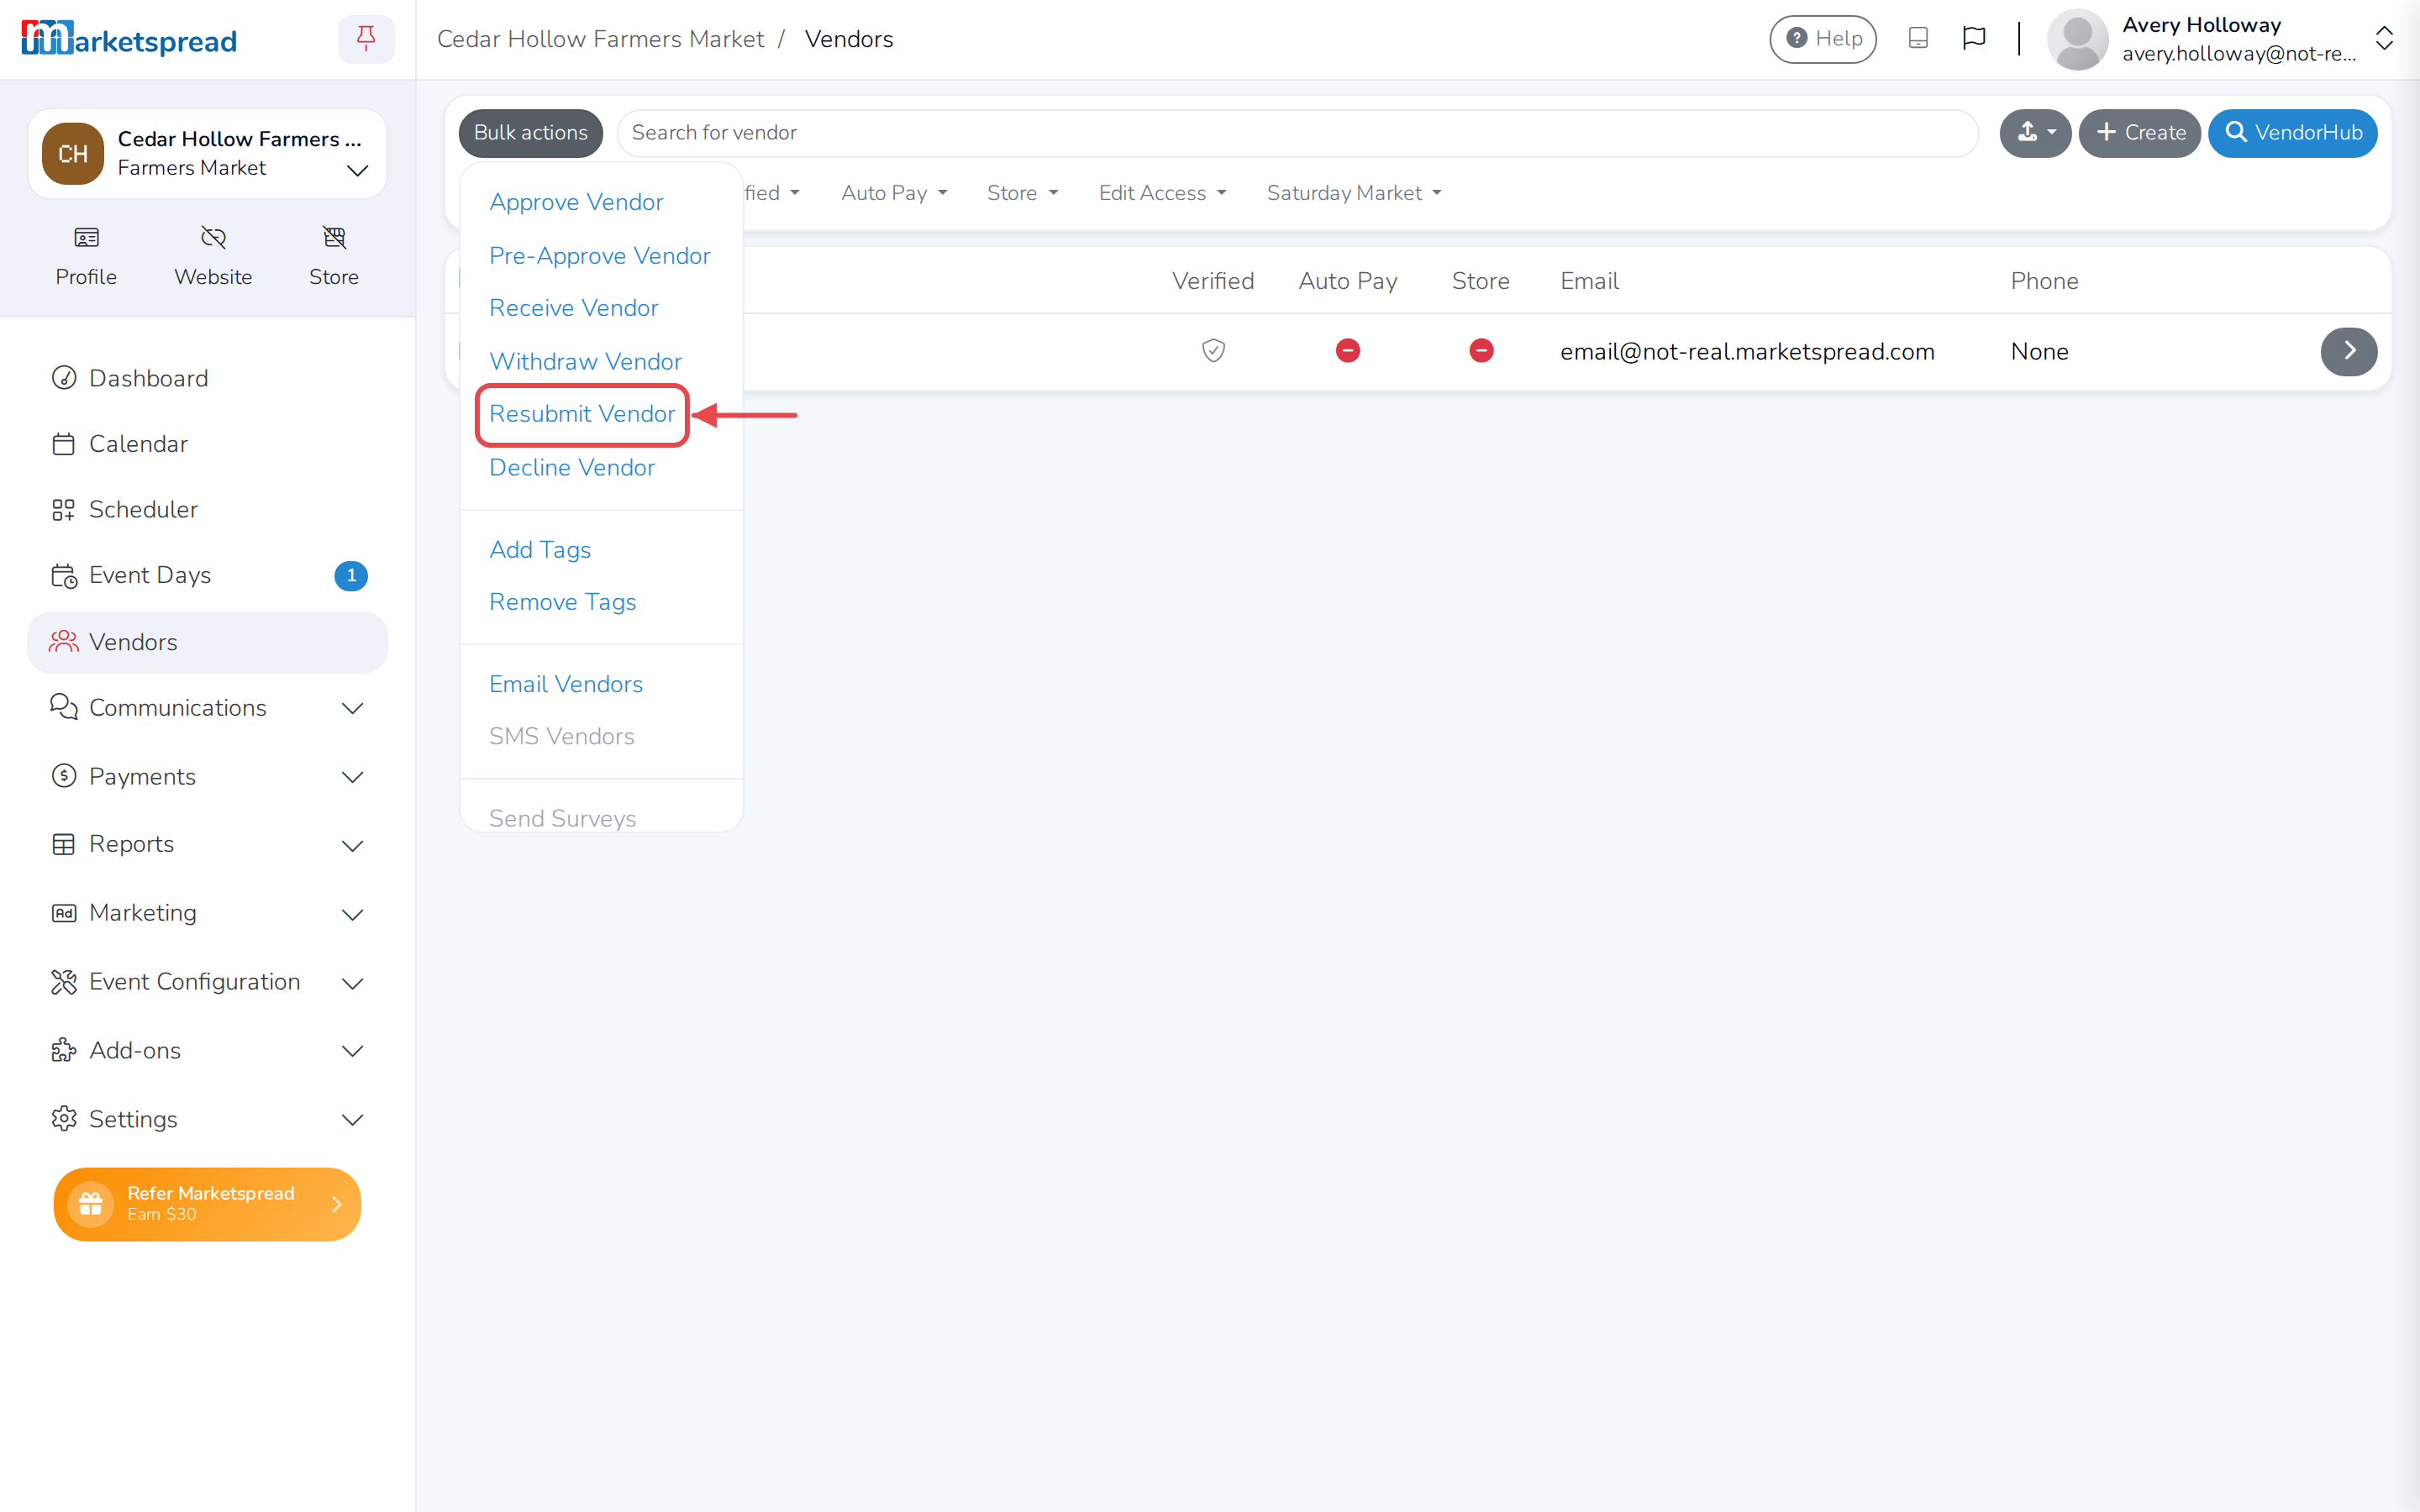Select Resubmit Vendor from bulk actions

[582, 414]
